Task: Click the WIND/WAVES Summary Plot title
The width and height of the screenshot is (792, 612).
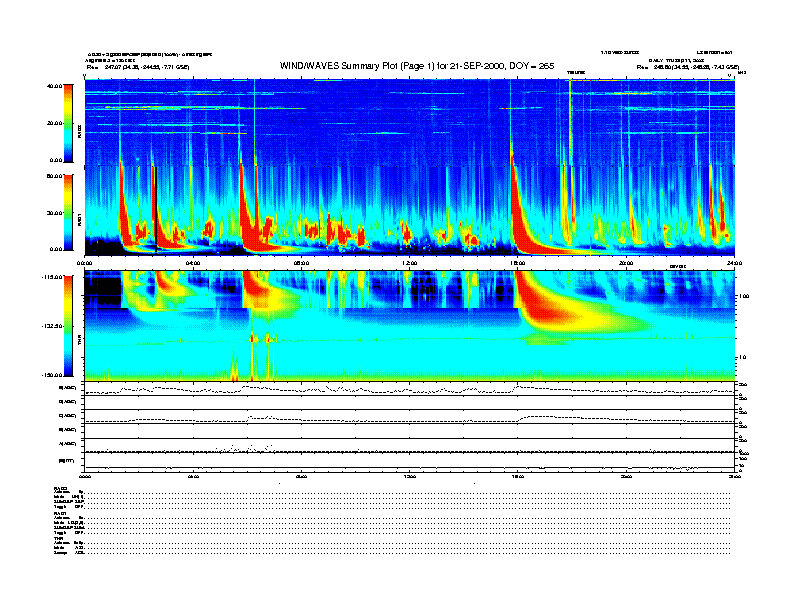Action: (x=417, y=66)
